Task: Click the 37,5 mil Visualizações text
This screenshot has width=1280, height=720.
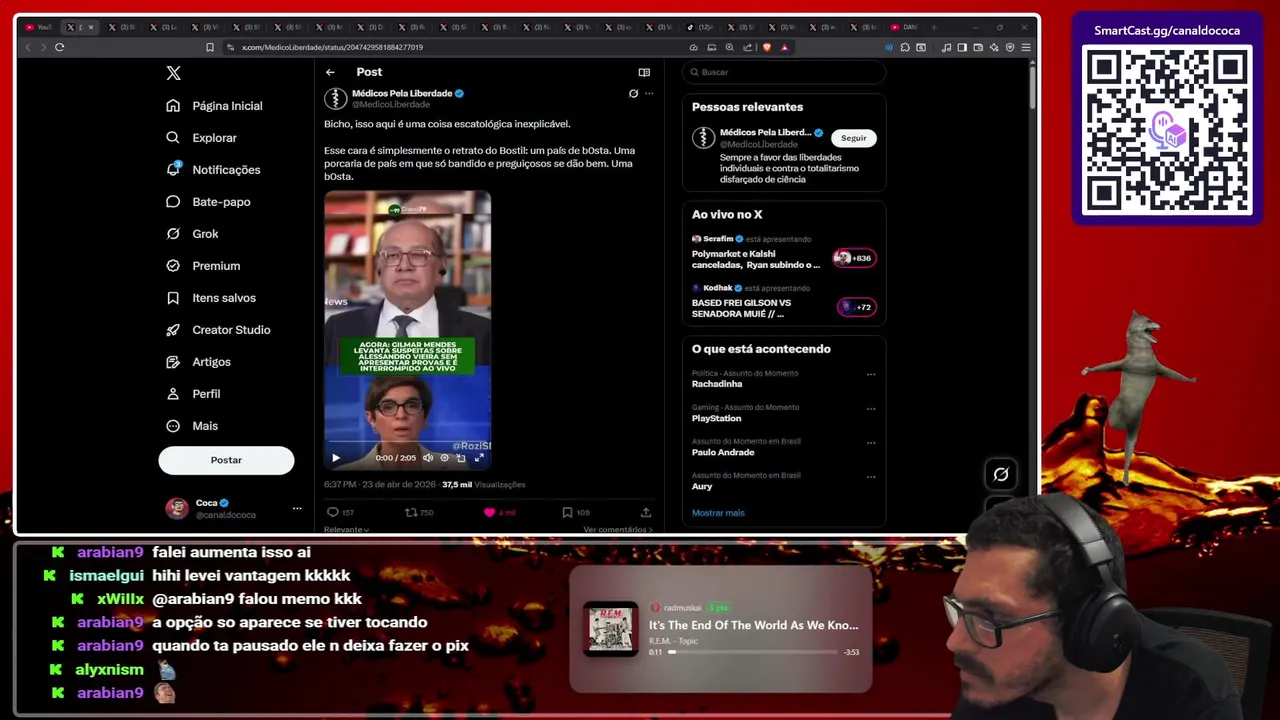Action: pos(483,485)
